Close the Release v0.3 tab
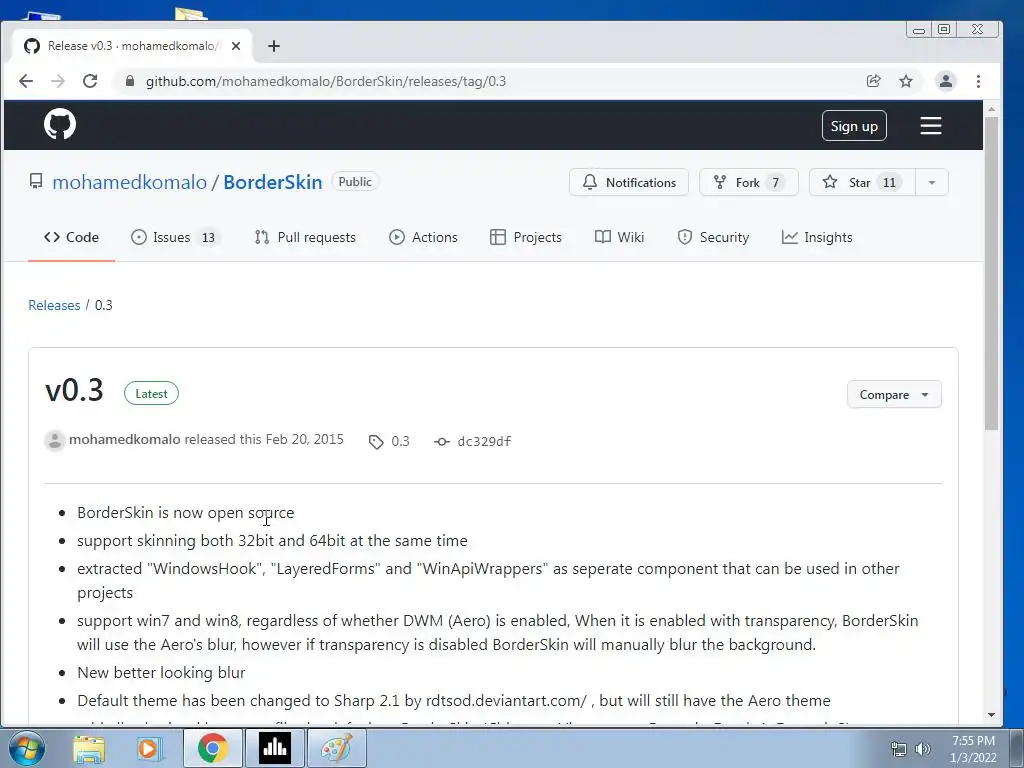Screen dimensions: 1024x768 point(236,46)
